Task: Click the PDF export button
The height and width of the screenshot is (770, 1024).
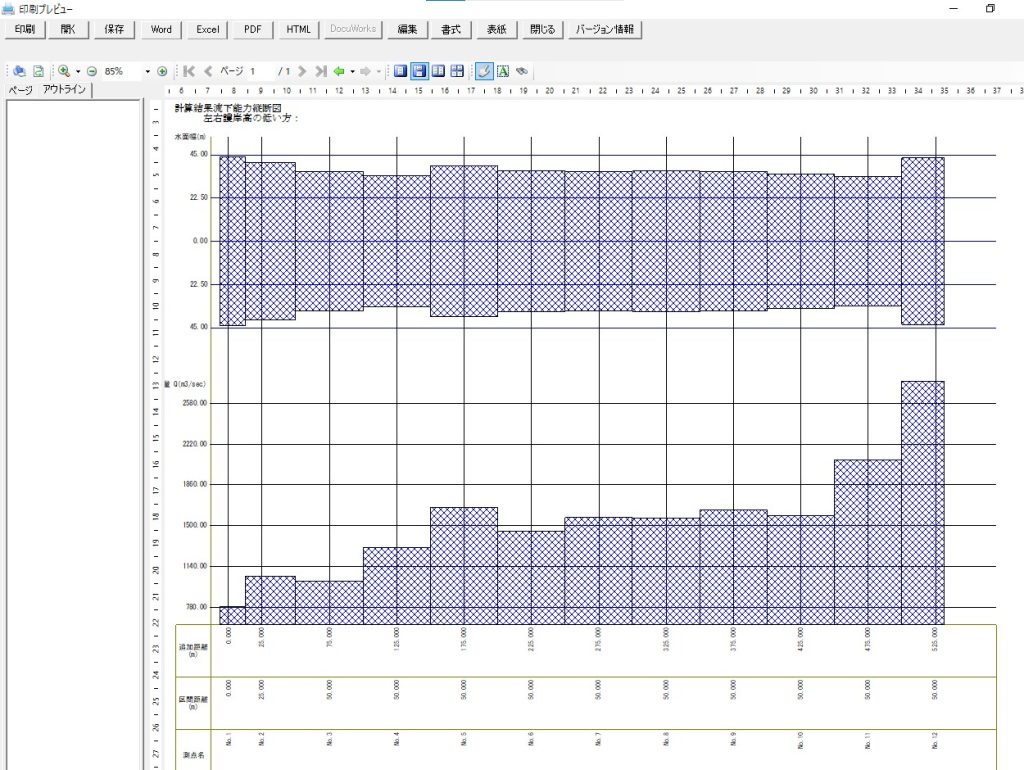Action: coord(253,29)
